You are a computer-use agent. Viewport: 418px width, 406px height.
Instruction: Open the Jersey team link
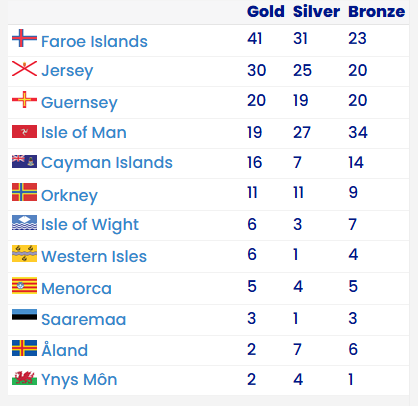pyautogui.click(x=67, y=71)
